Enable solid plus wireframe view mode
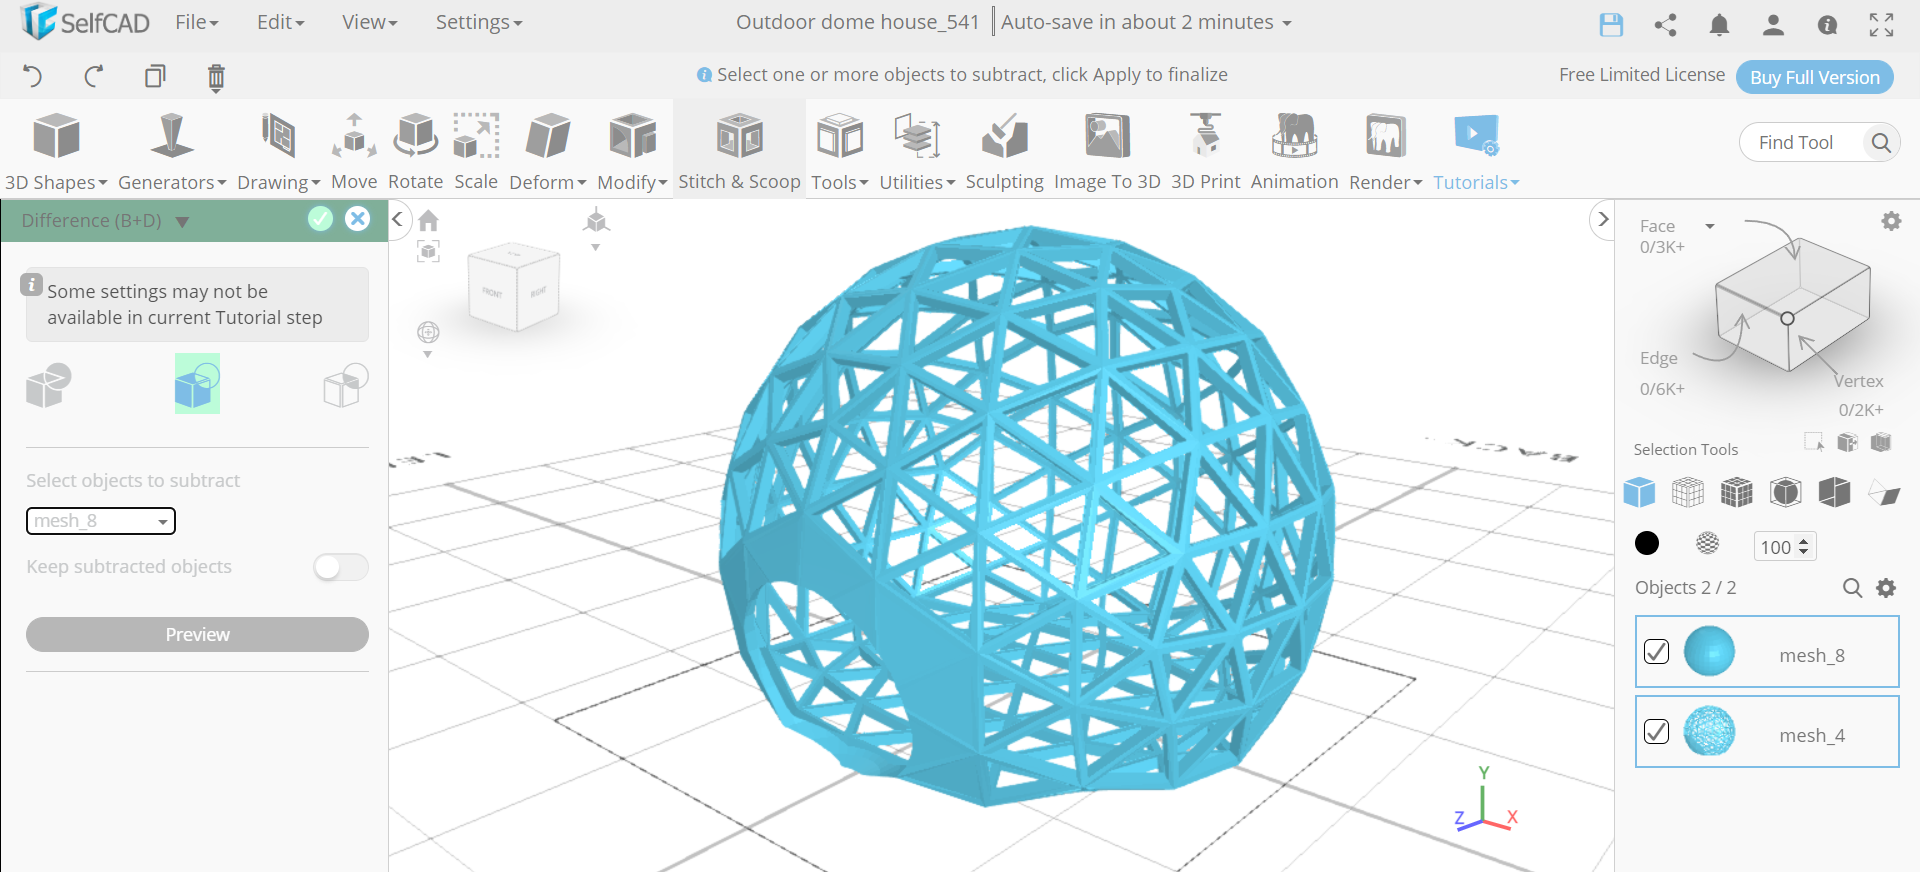This screenshot has height=872, width=1920. click(1737, 492)
